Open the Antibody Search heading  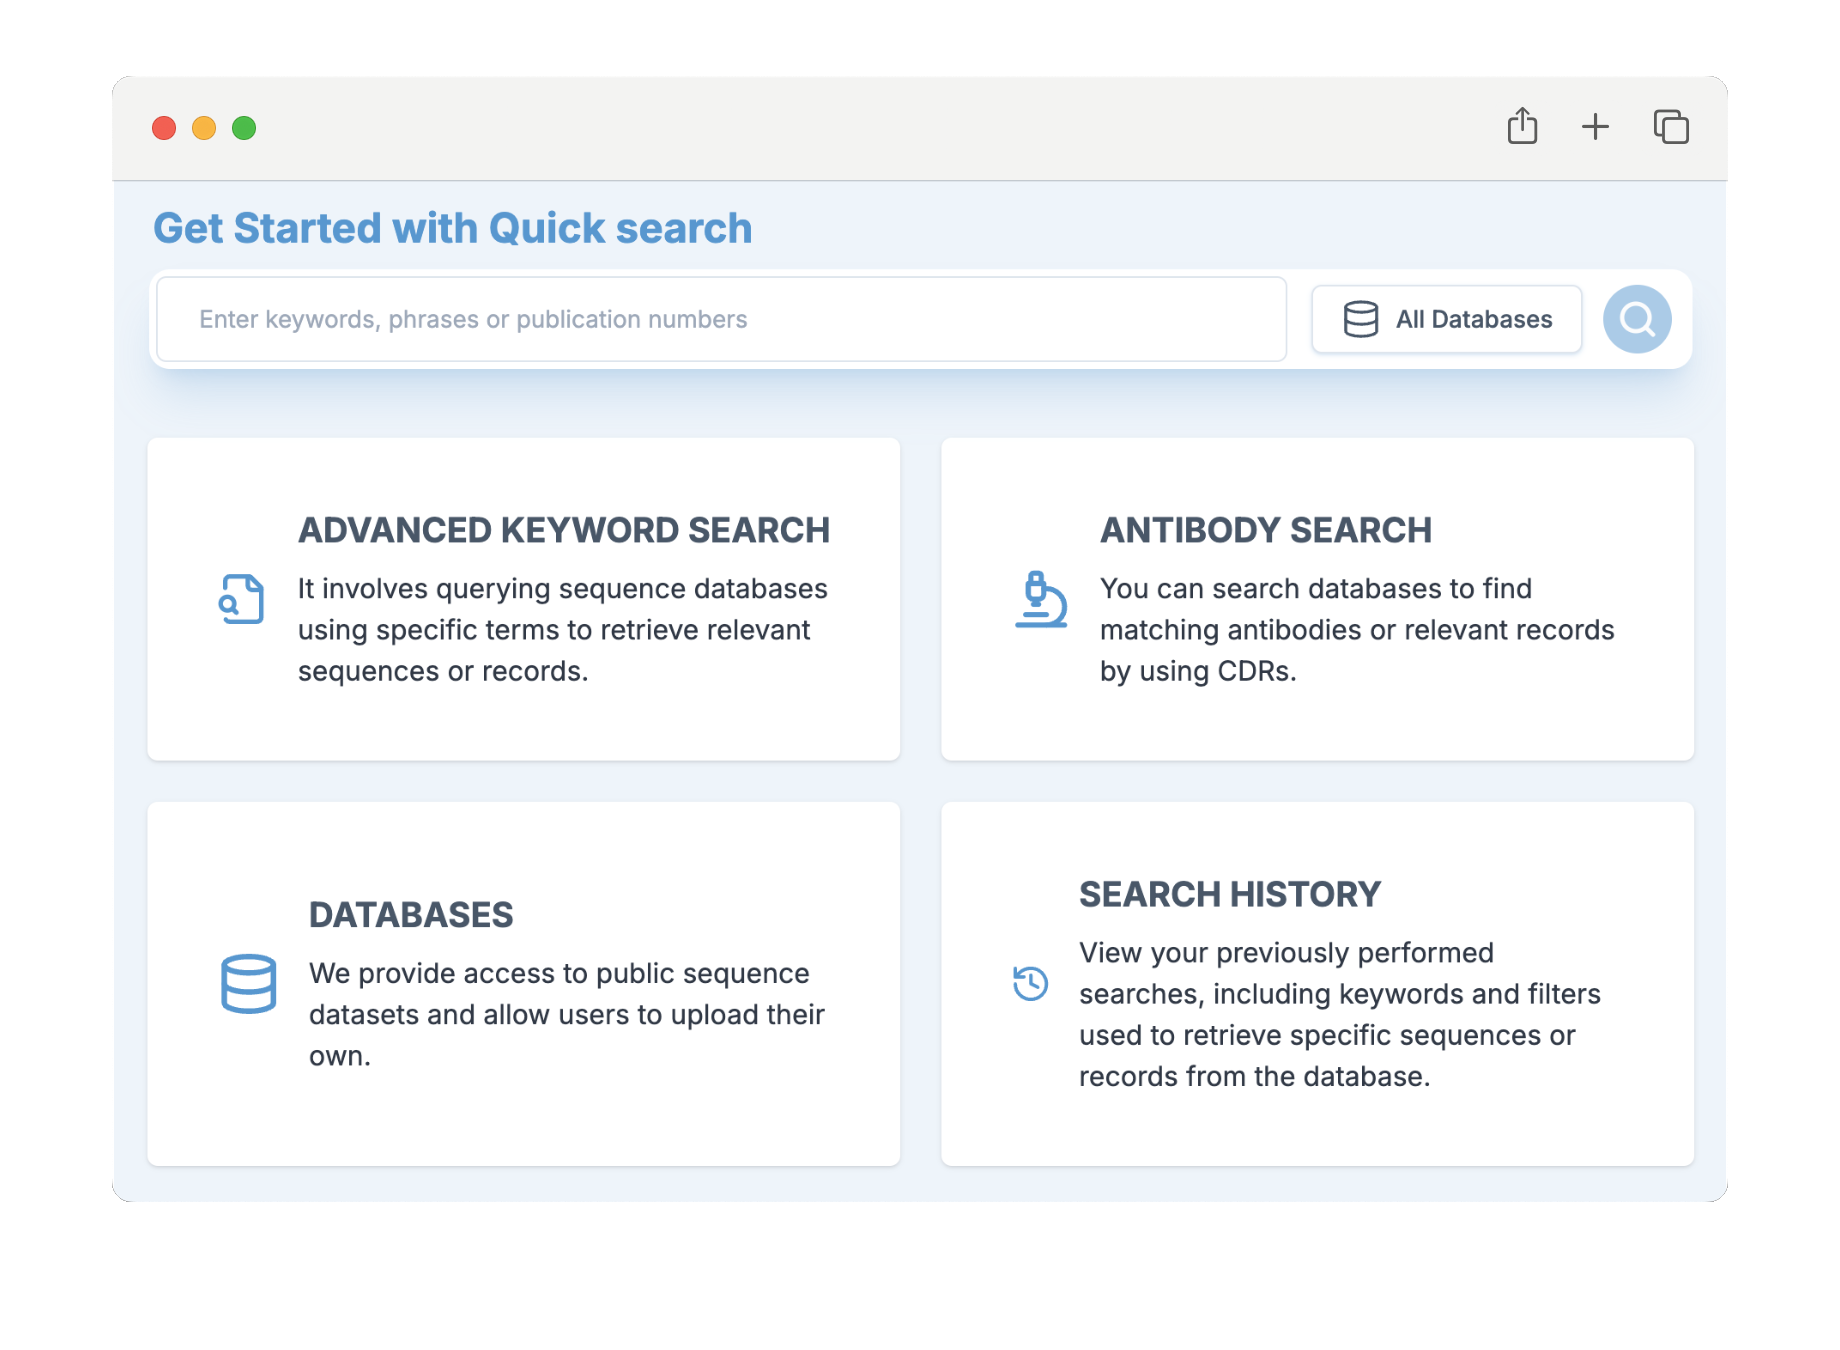[x=1266, y=530]
